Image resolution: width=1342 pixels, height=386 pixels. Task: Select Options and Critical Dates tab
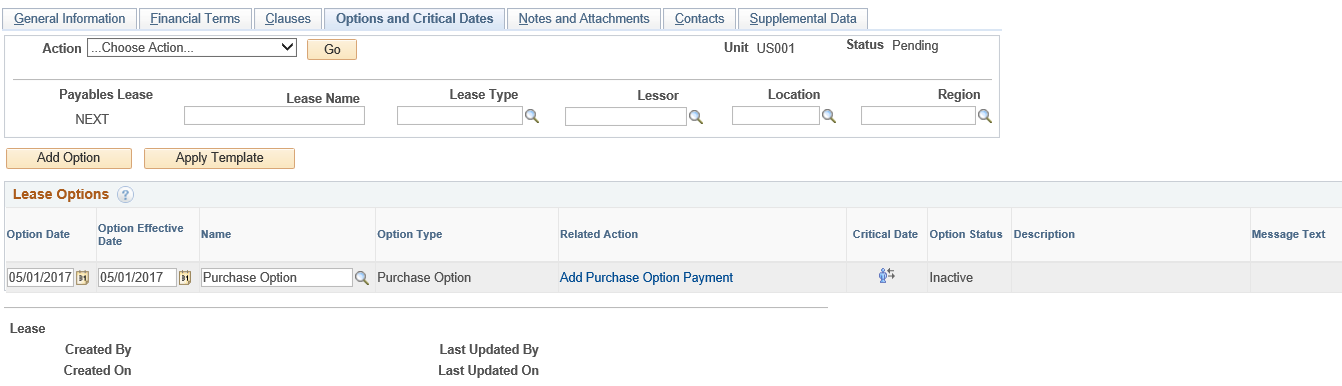point(414,18)
